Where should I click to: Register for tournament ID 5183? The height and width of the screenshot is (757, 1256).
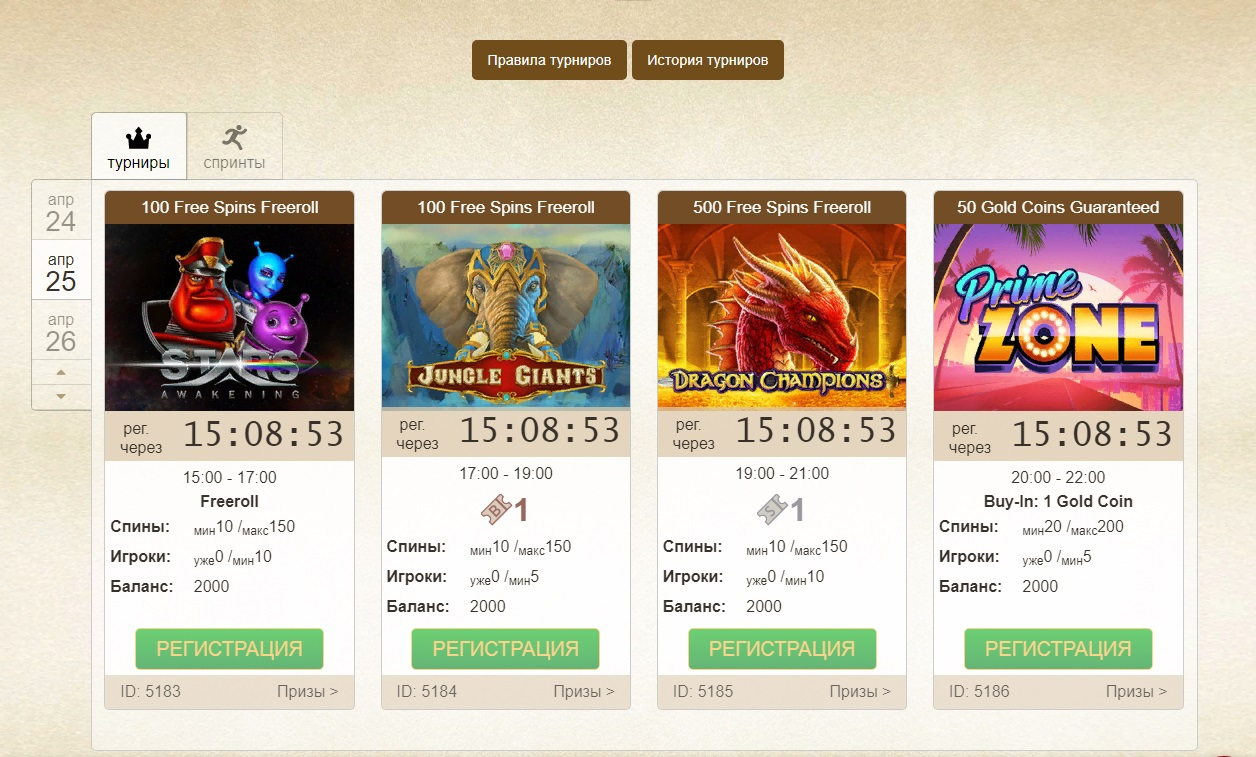coord(230,649)
